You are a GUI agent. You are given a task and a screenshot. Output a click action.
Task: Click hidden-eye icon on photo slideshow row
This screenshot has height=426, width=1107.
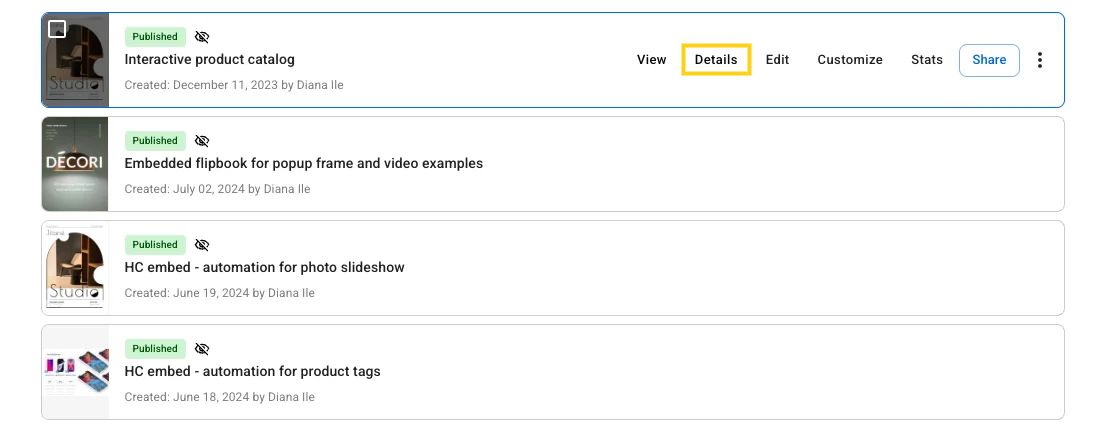click(202, 245)
